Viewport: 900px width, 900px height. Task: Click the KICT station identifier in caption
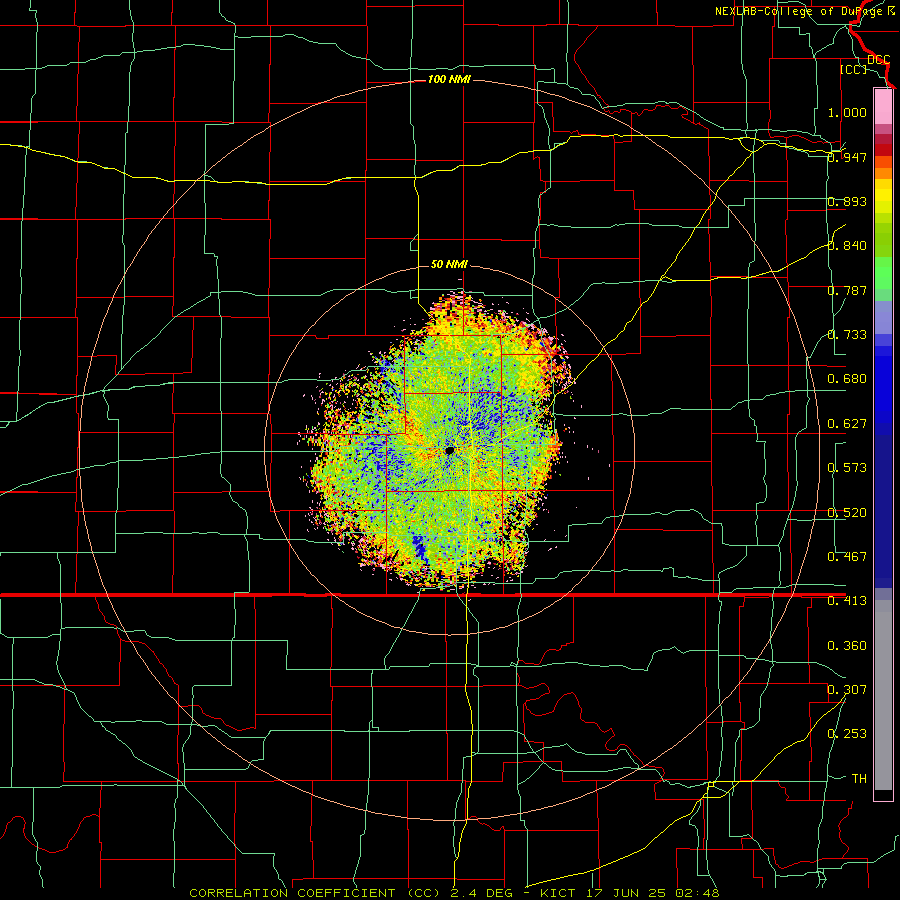(x=558, y=894)
